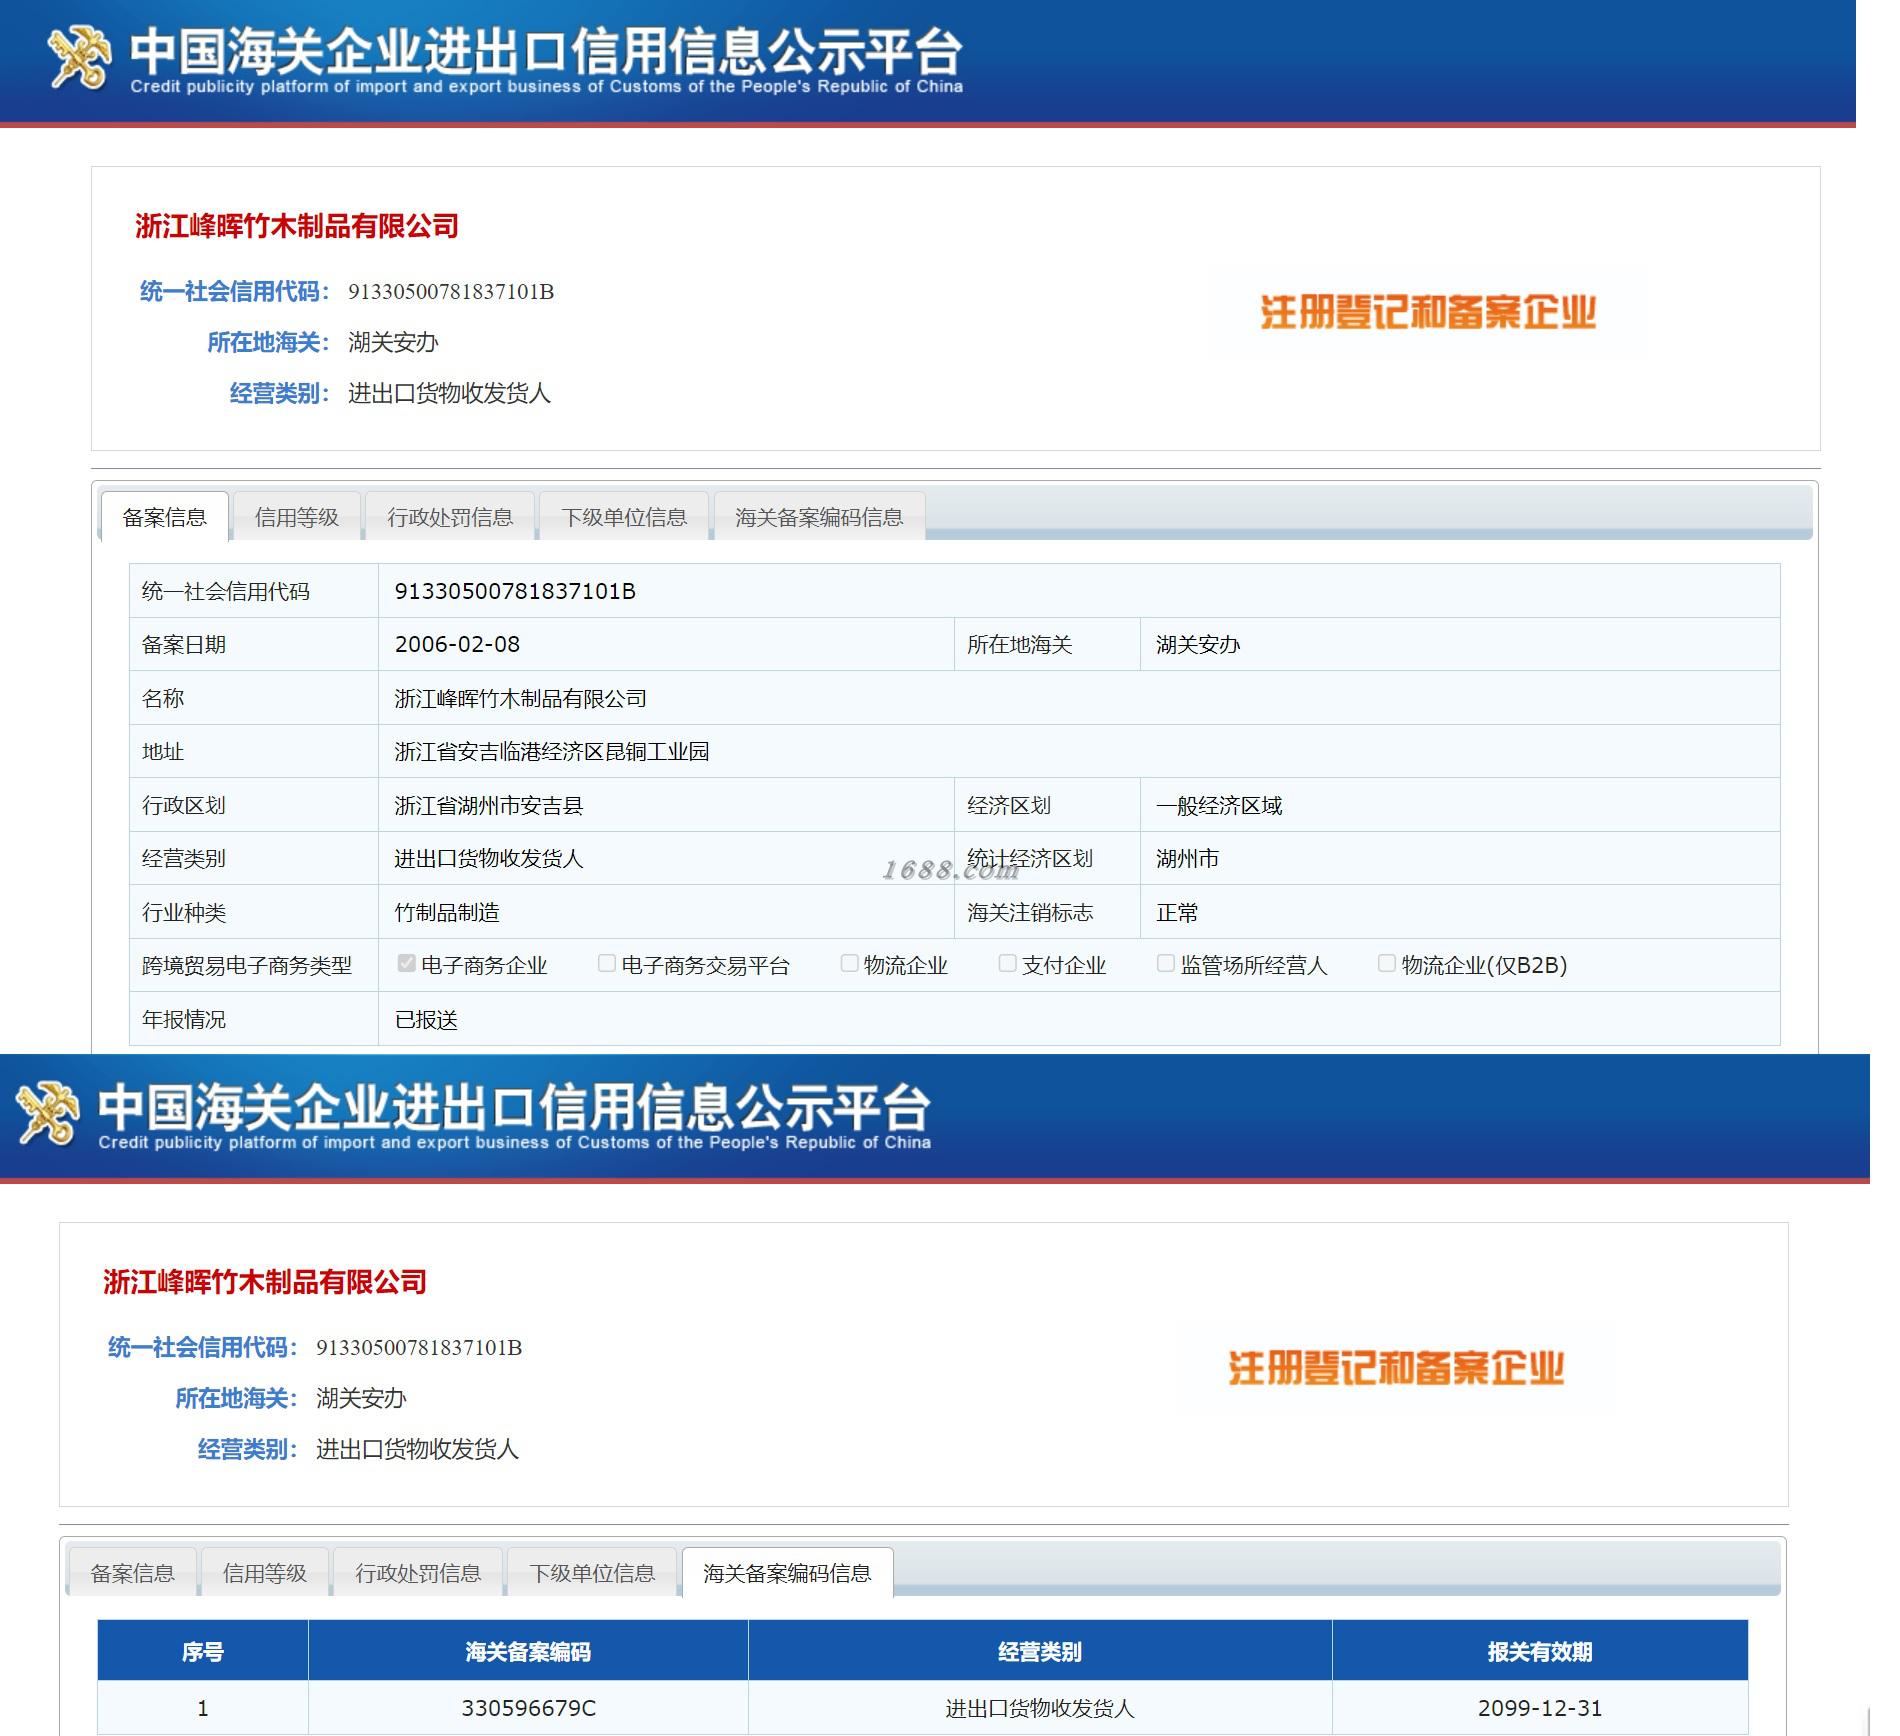Click 浙江省湖州市安吉县 administrative division value
Screen dimensions: 1900x1736
click(489, 805)
